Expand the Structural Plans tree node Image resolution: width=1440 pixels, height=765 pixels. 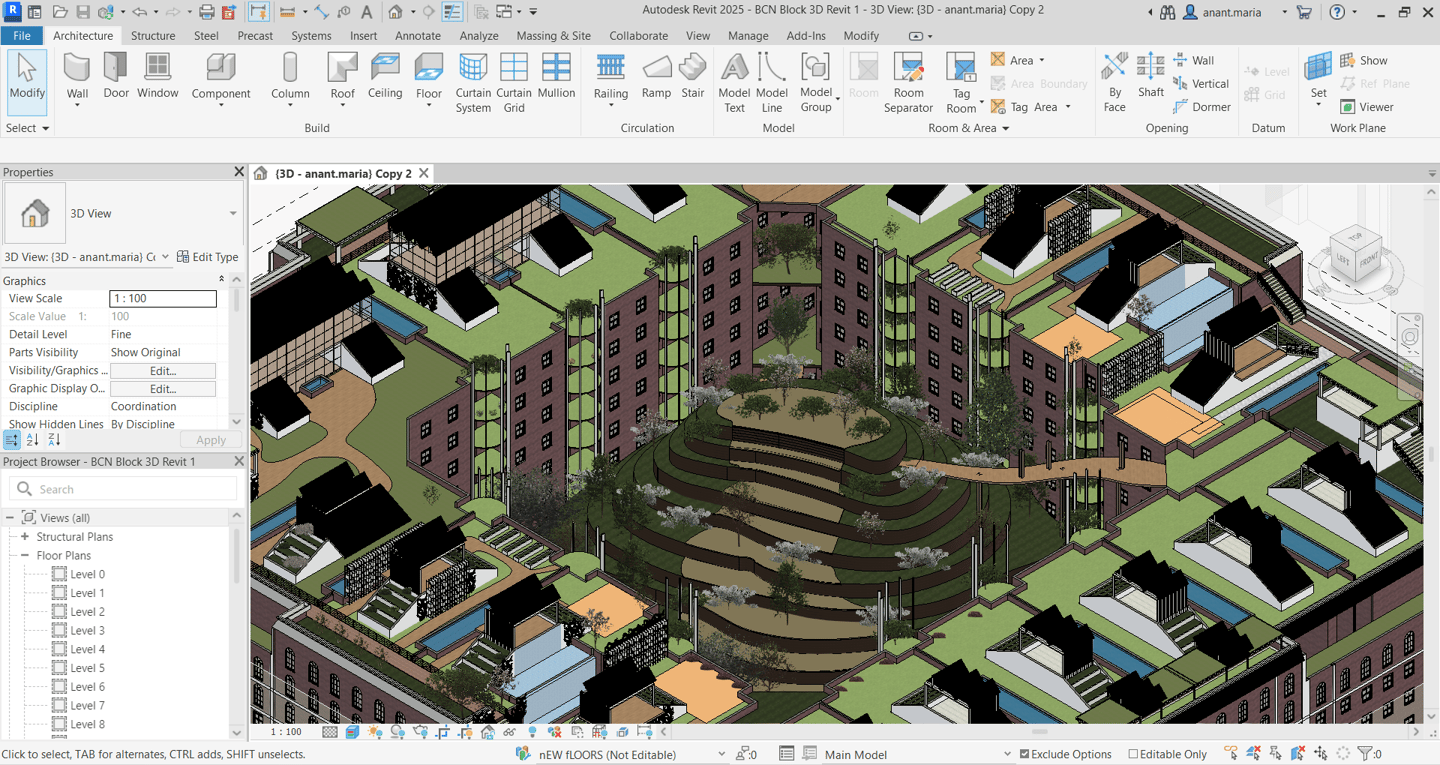pyautogui.click(x=25, y=537)
